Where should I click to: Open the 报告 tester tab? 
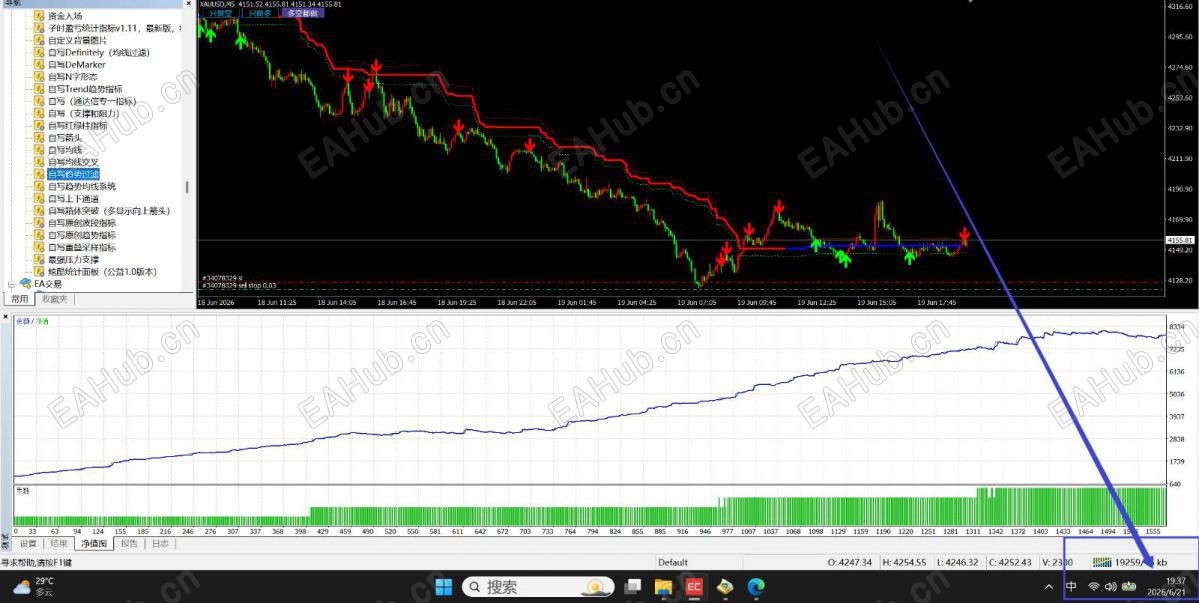point(129,543)
